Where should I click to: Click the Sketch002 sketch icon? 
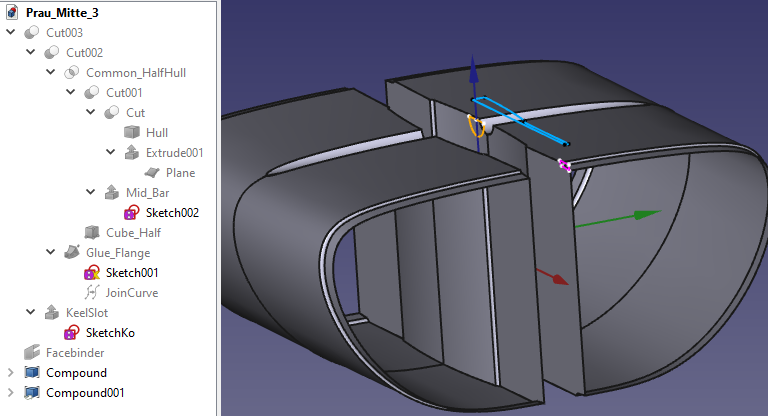(131, 213)
